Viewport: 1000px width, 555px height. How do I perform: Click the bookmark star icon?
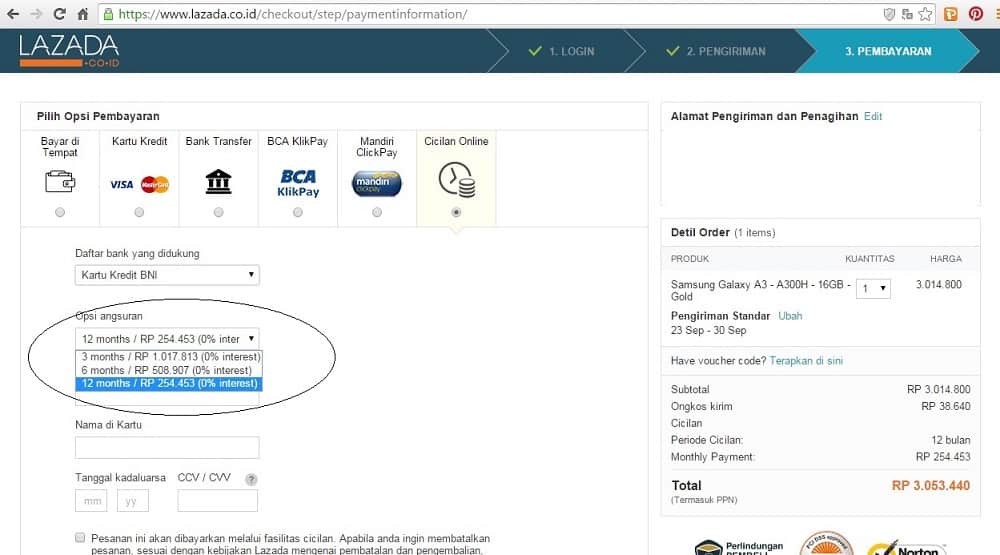click(925, 14)
